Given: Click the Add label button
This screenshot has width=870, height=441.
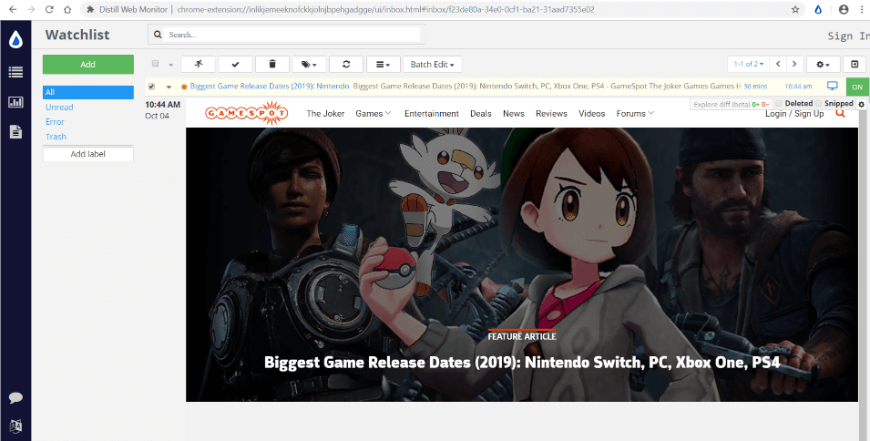Looking at the screenshot, I should pos(88,154).
